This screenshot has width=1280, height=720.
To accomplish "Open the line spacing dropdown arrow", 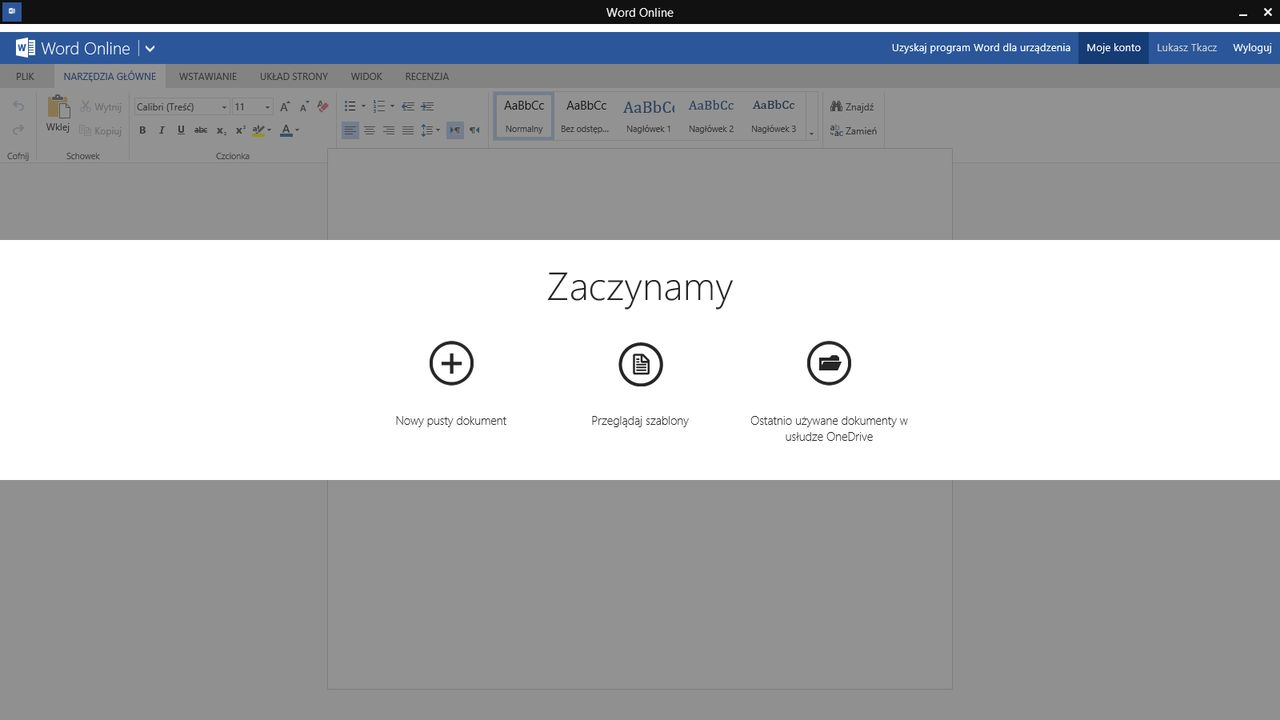I will coord(438,130).
